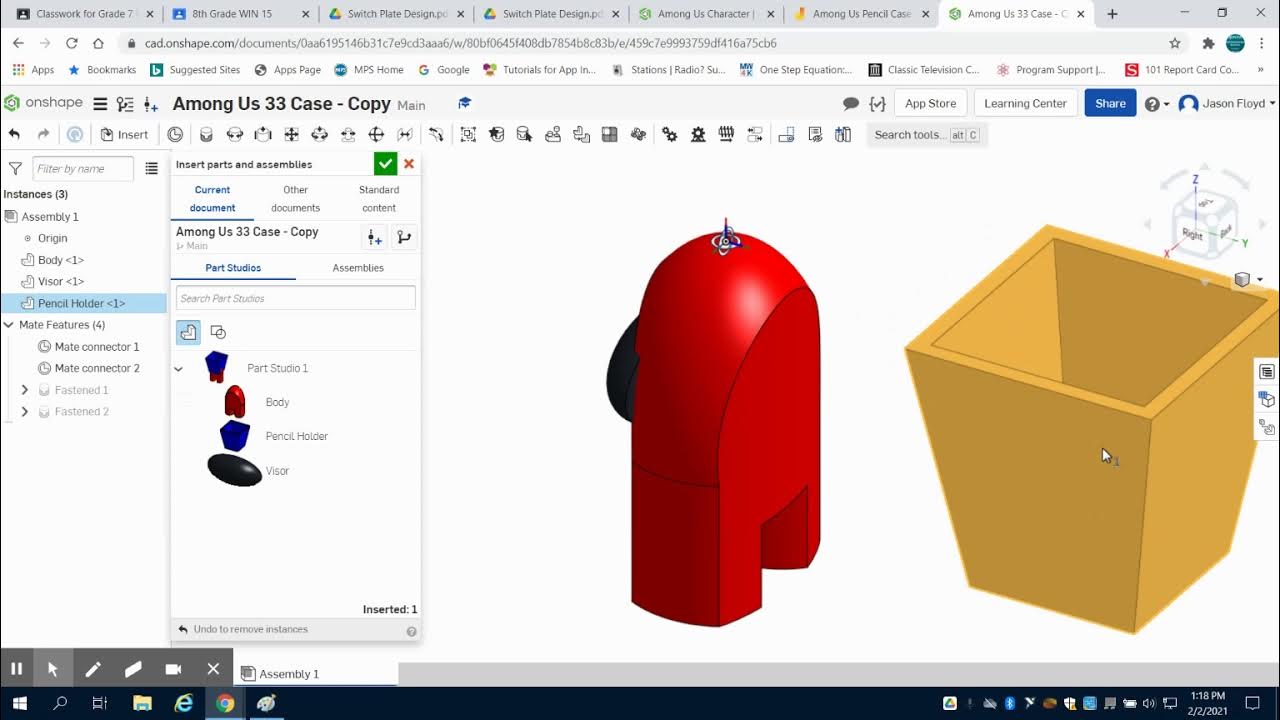Open the Jason Floyd account menu

1227,104
